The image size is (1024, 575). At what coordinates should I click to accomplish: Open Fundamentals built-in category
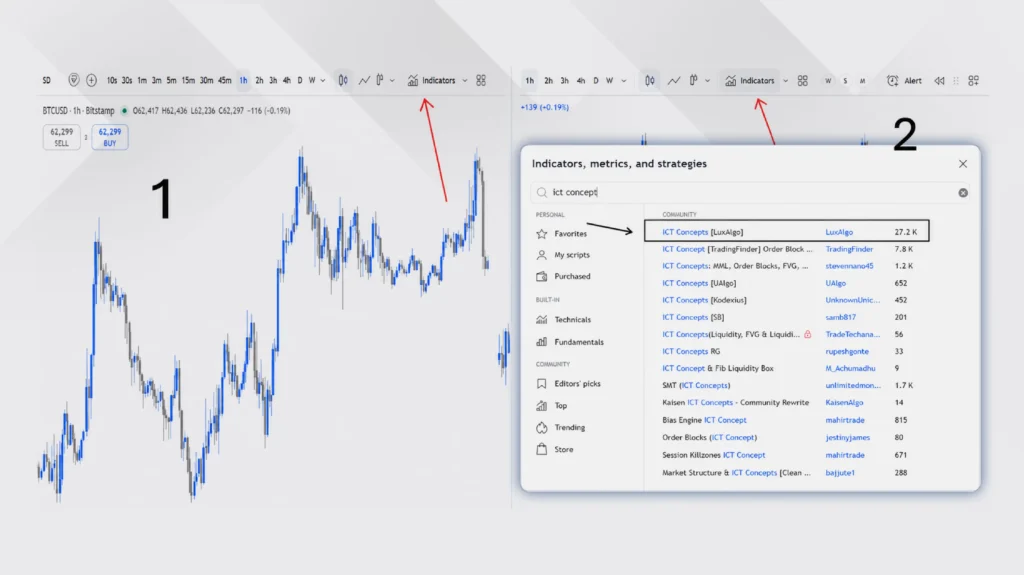[570, 342]
